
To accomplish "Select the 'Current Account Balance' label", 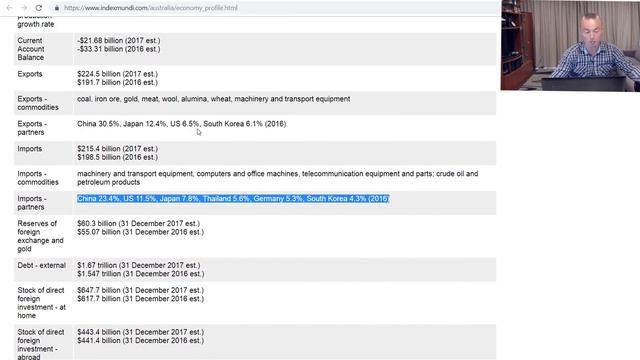I will click(x=31, y=49).
